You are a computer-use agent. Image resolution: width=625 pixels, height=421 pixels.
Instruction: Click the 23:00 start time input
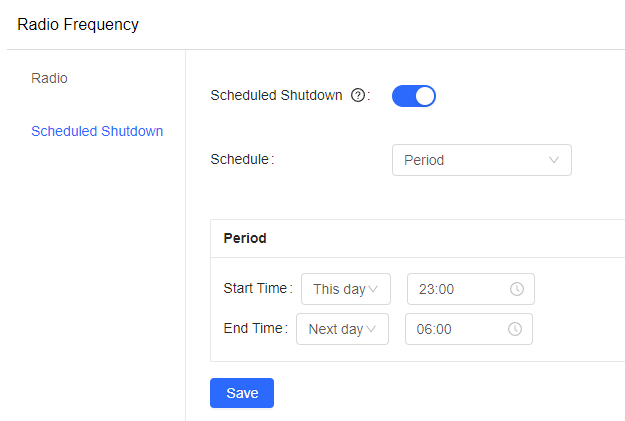[x=460, y=289]
